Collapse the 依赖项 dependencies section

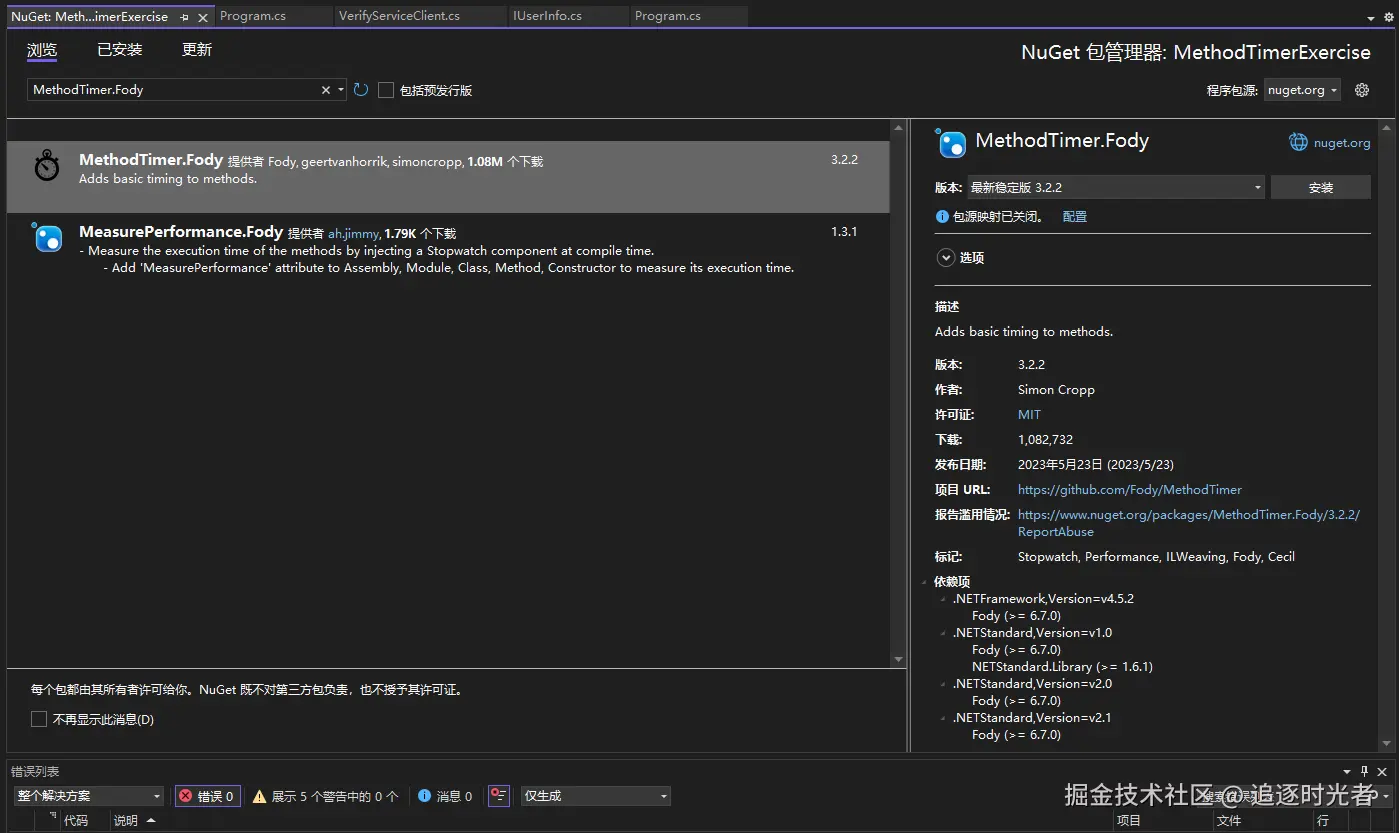pos(924,582)
